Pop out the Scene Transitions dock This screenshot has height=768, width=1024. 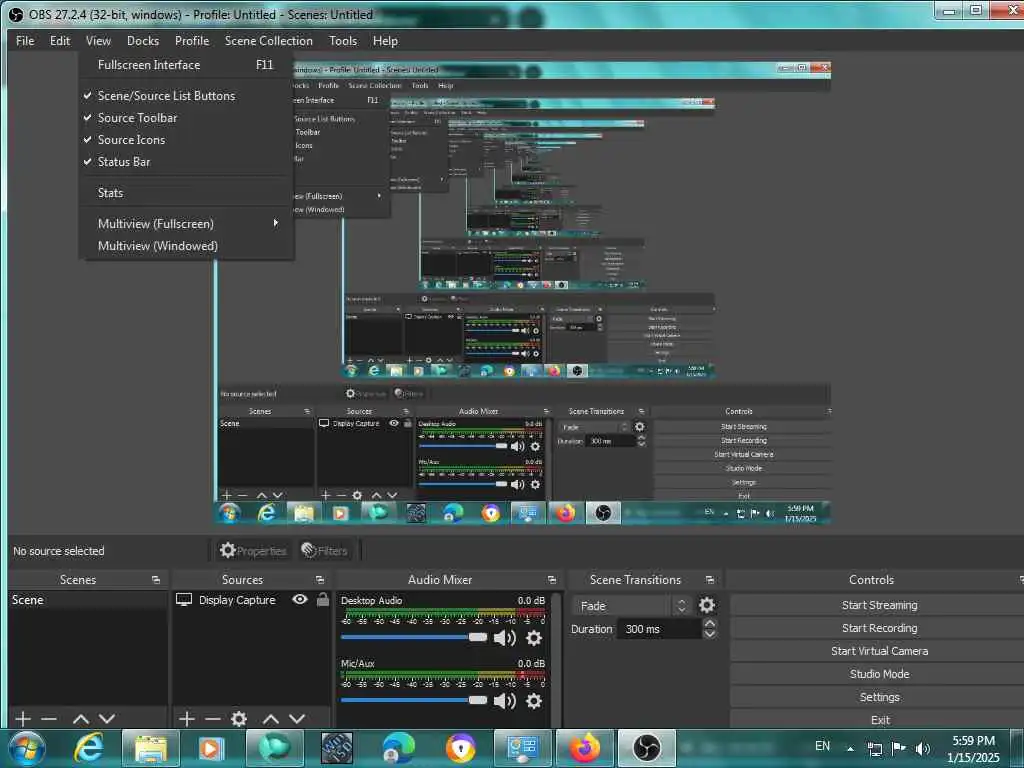point(710,580)
